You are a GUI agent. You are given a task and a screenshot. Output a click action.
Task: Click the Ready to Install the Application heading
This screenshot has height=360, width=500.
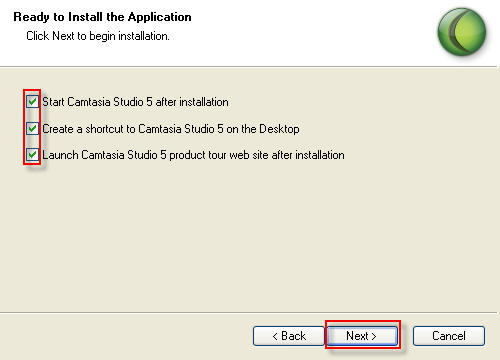click(x=102, y=17)
